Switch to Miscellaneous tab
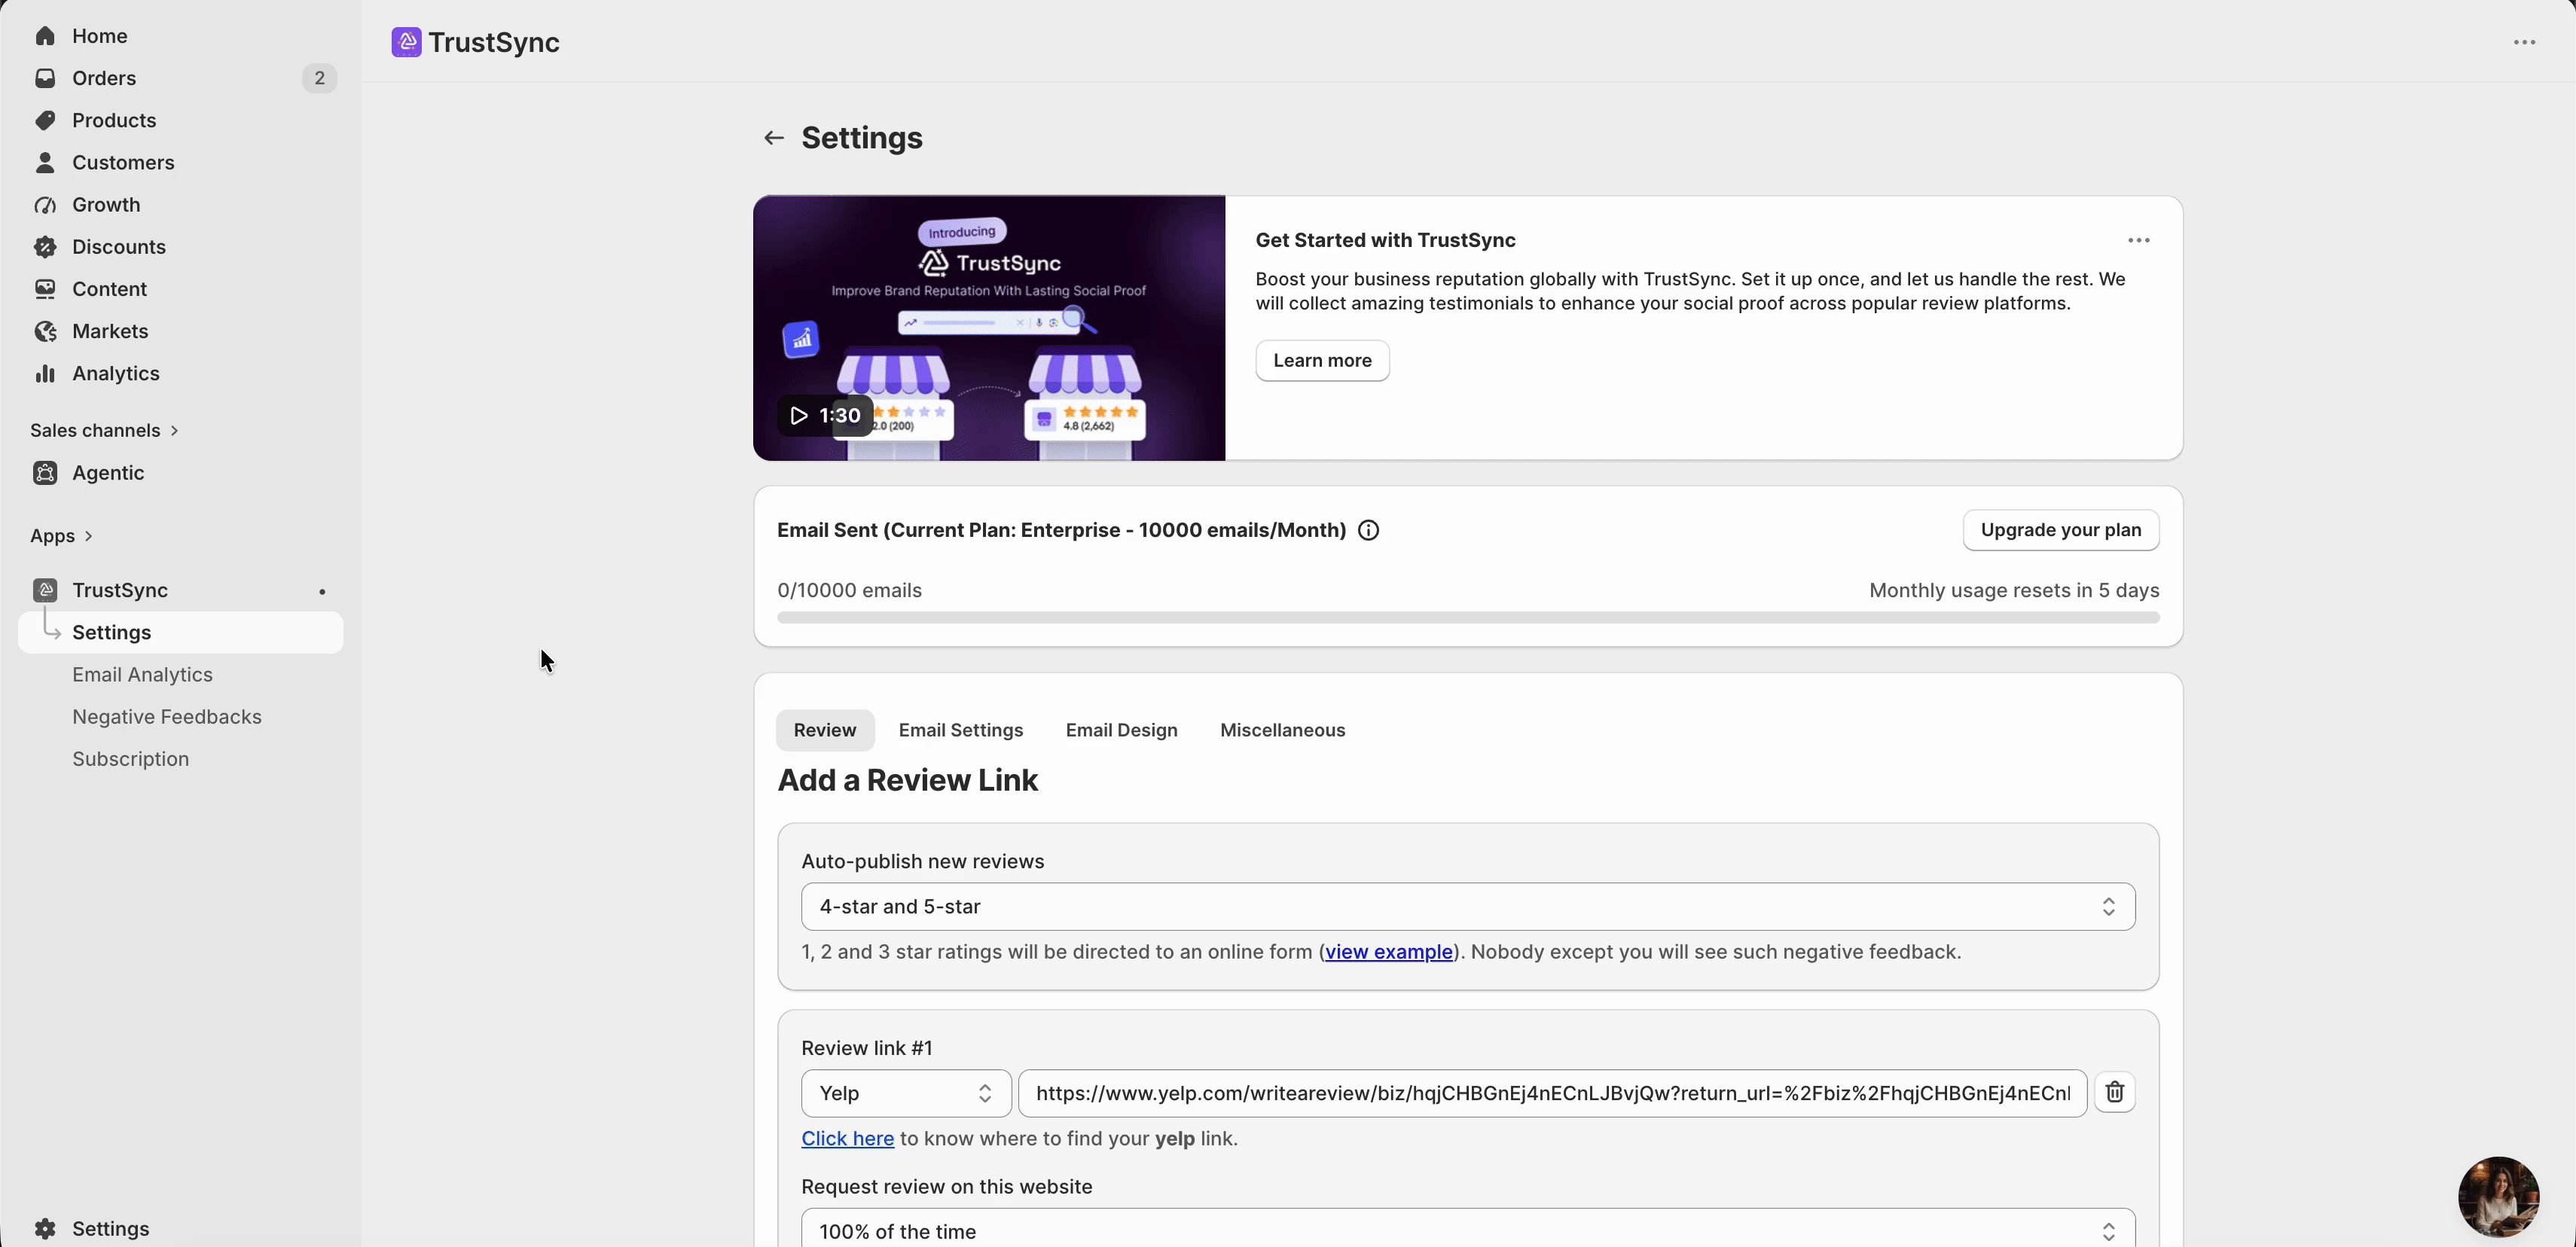Image resolution: width=2576 pixels, height=1247 pixels. point(1282,730)
